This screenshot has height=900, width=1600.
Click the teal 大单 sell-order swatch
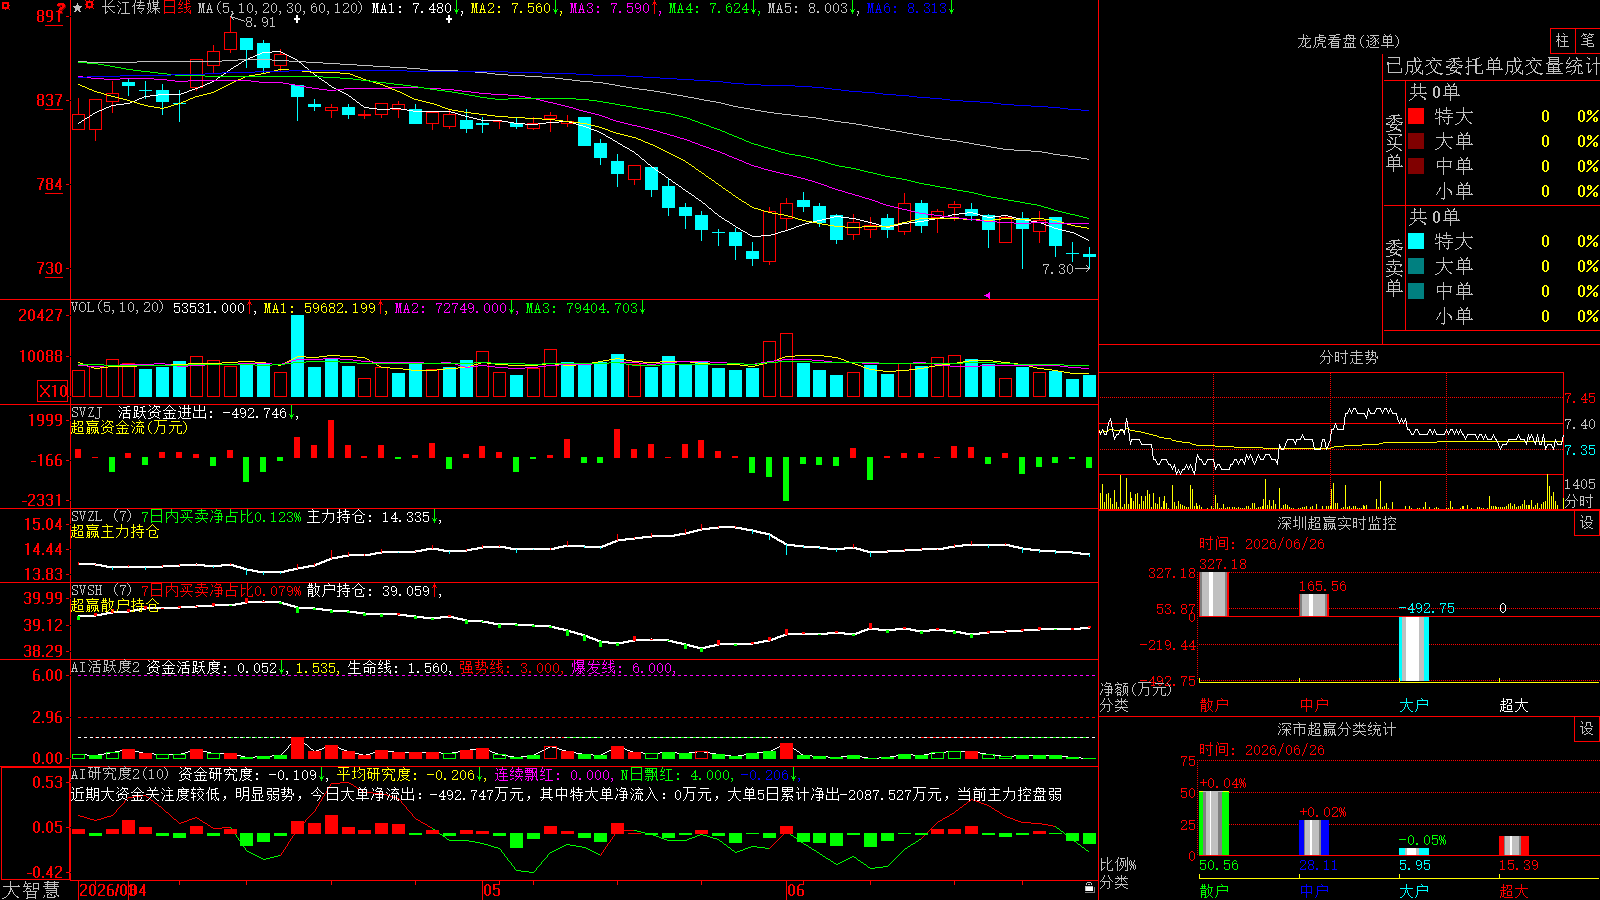pos(1416,266)
